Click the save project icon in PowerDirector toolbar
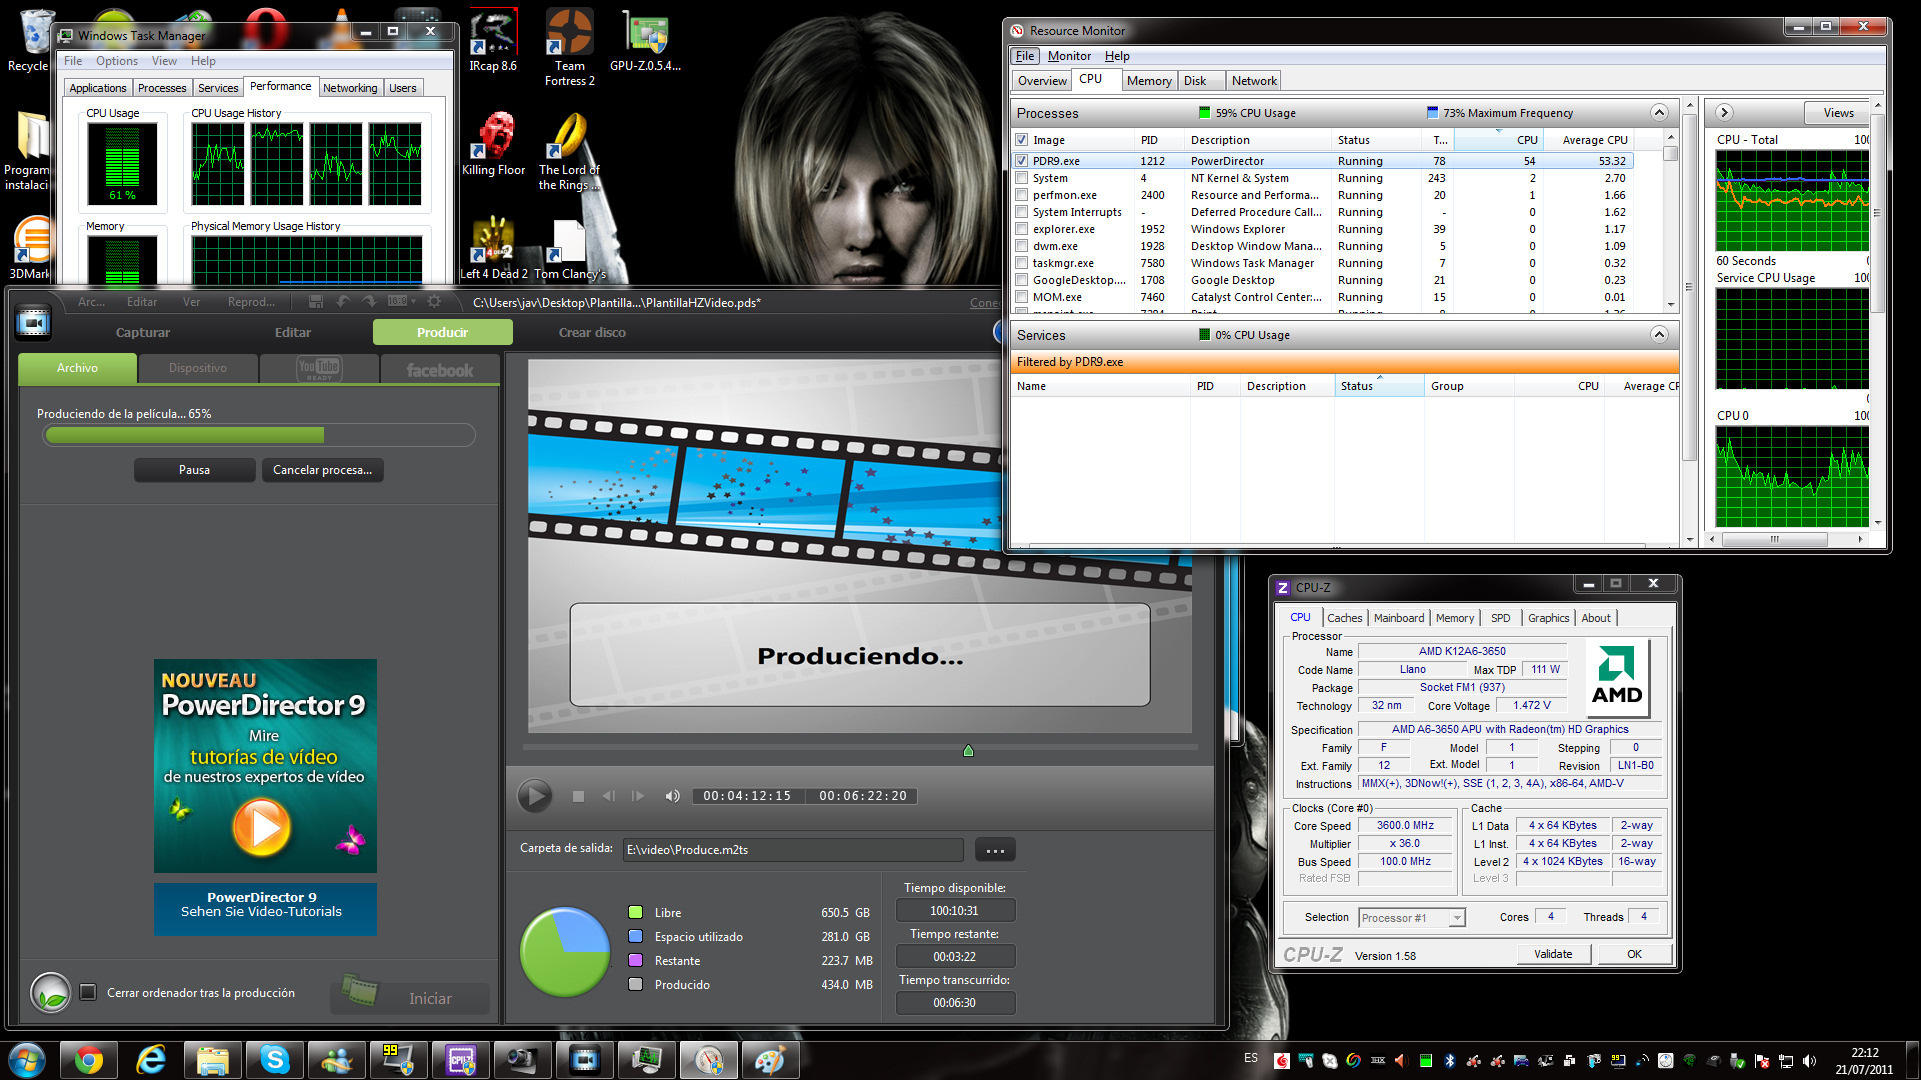Screen dimensions: 1921x1080 (316, 302)
